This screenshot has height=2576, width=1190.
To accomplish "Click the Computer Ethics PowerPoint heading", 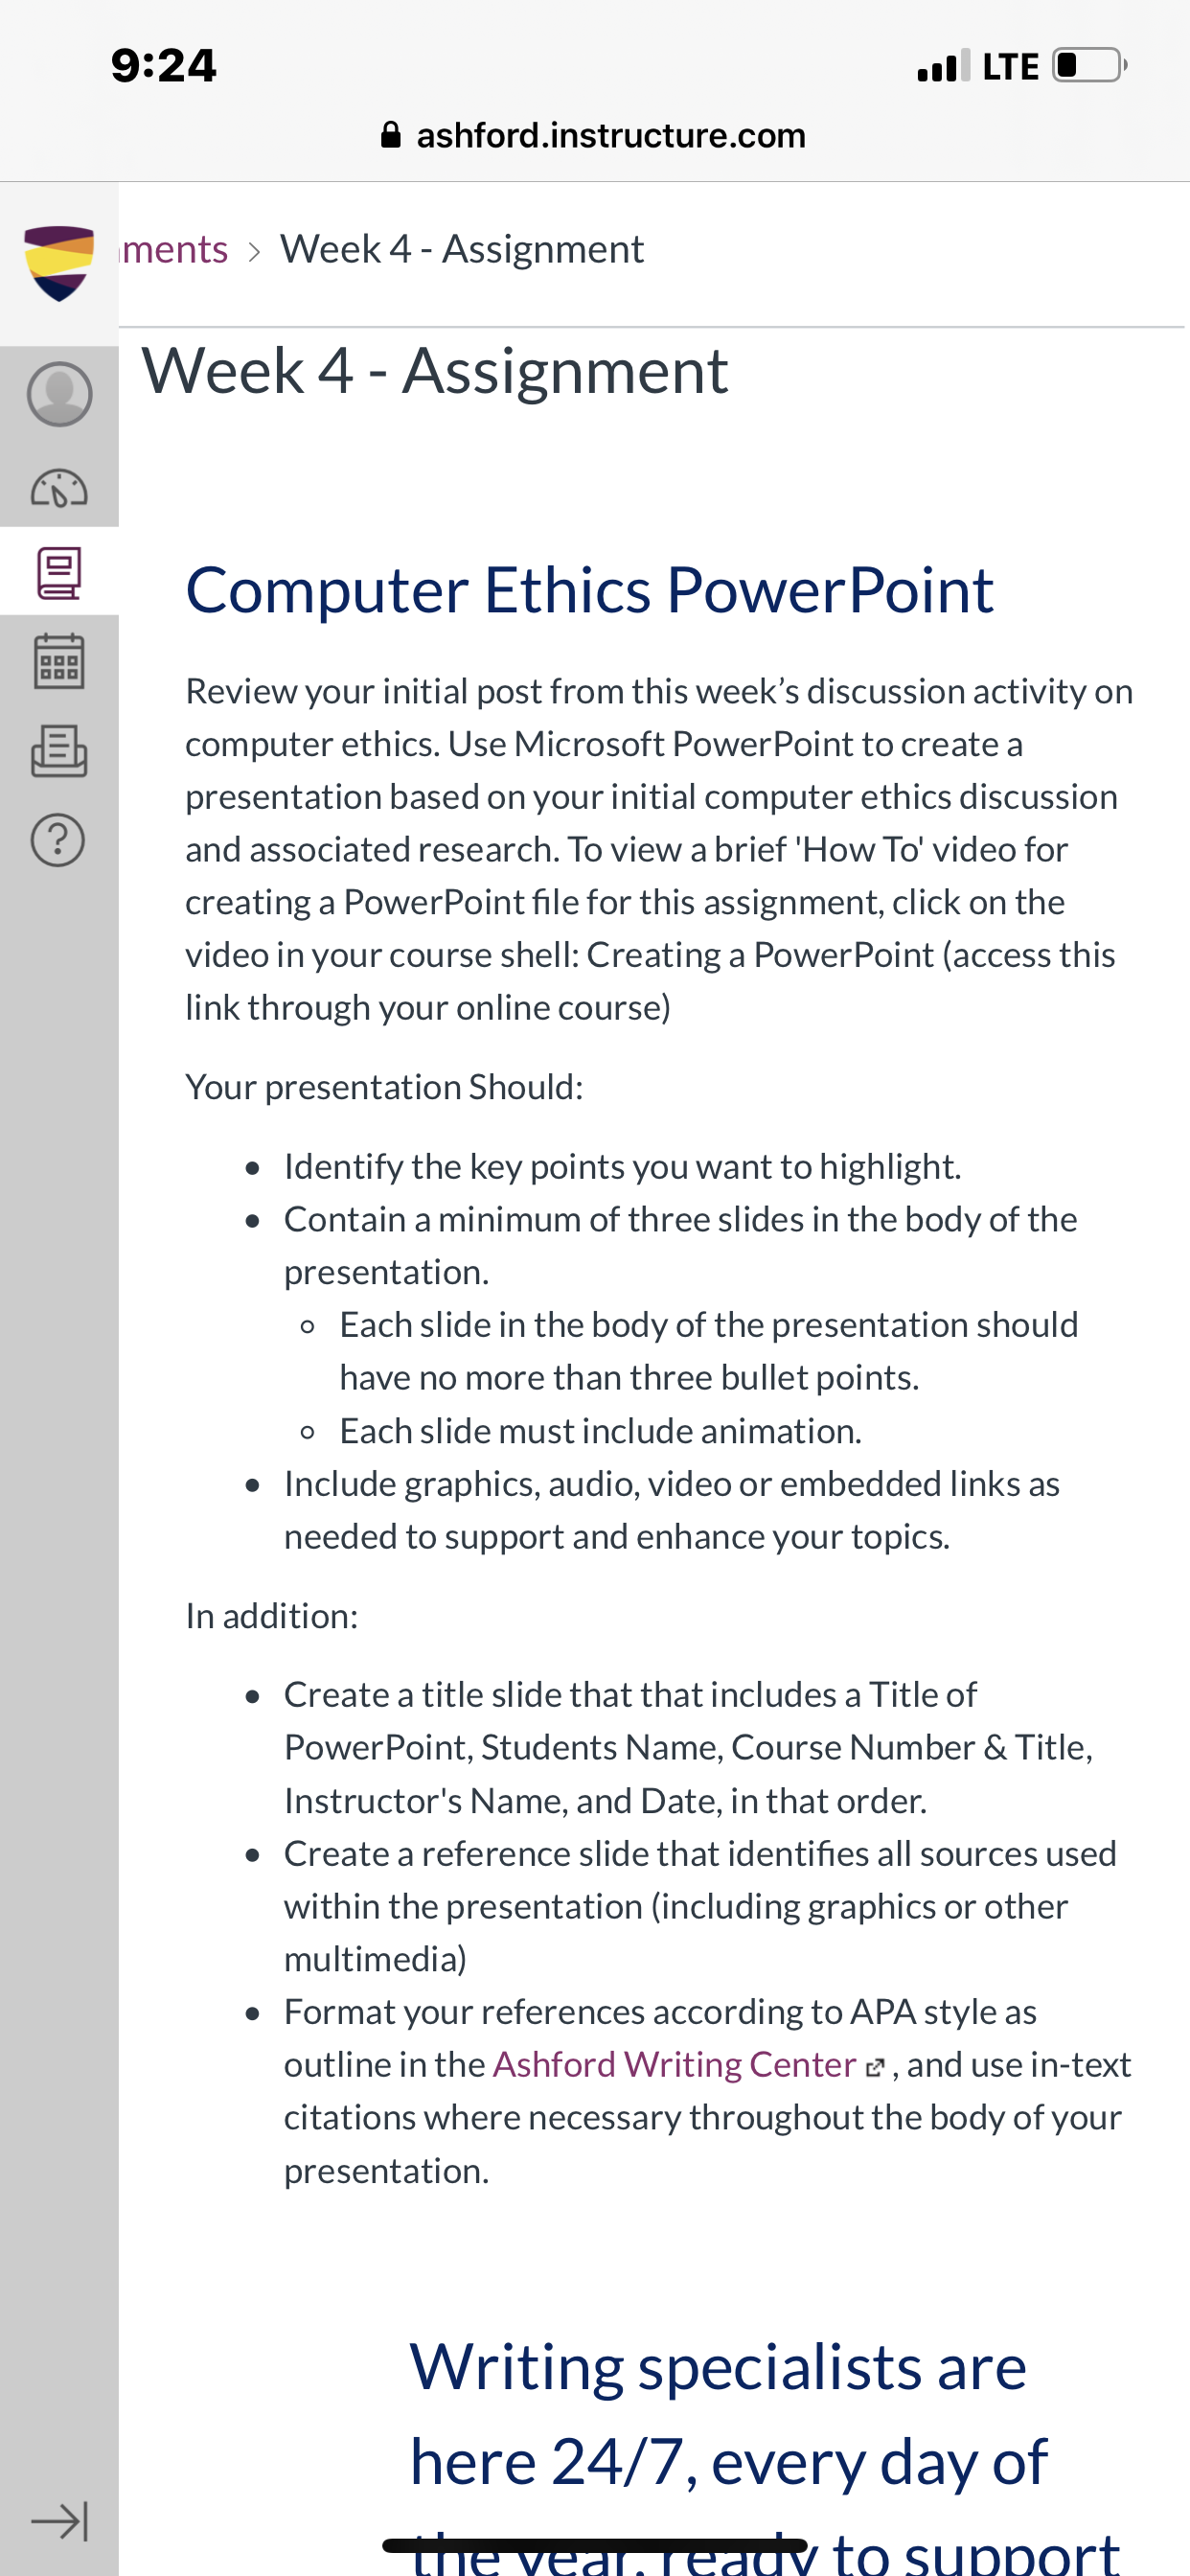I will [590, 591].
